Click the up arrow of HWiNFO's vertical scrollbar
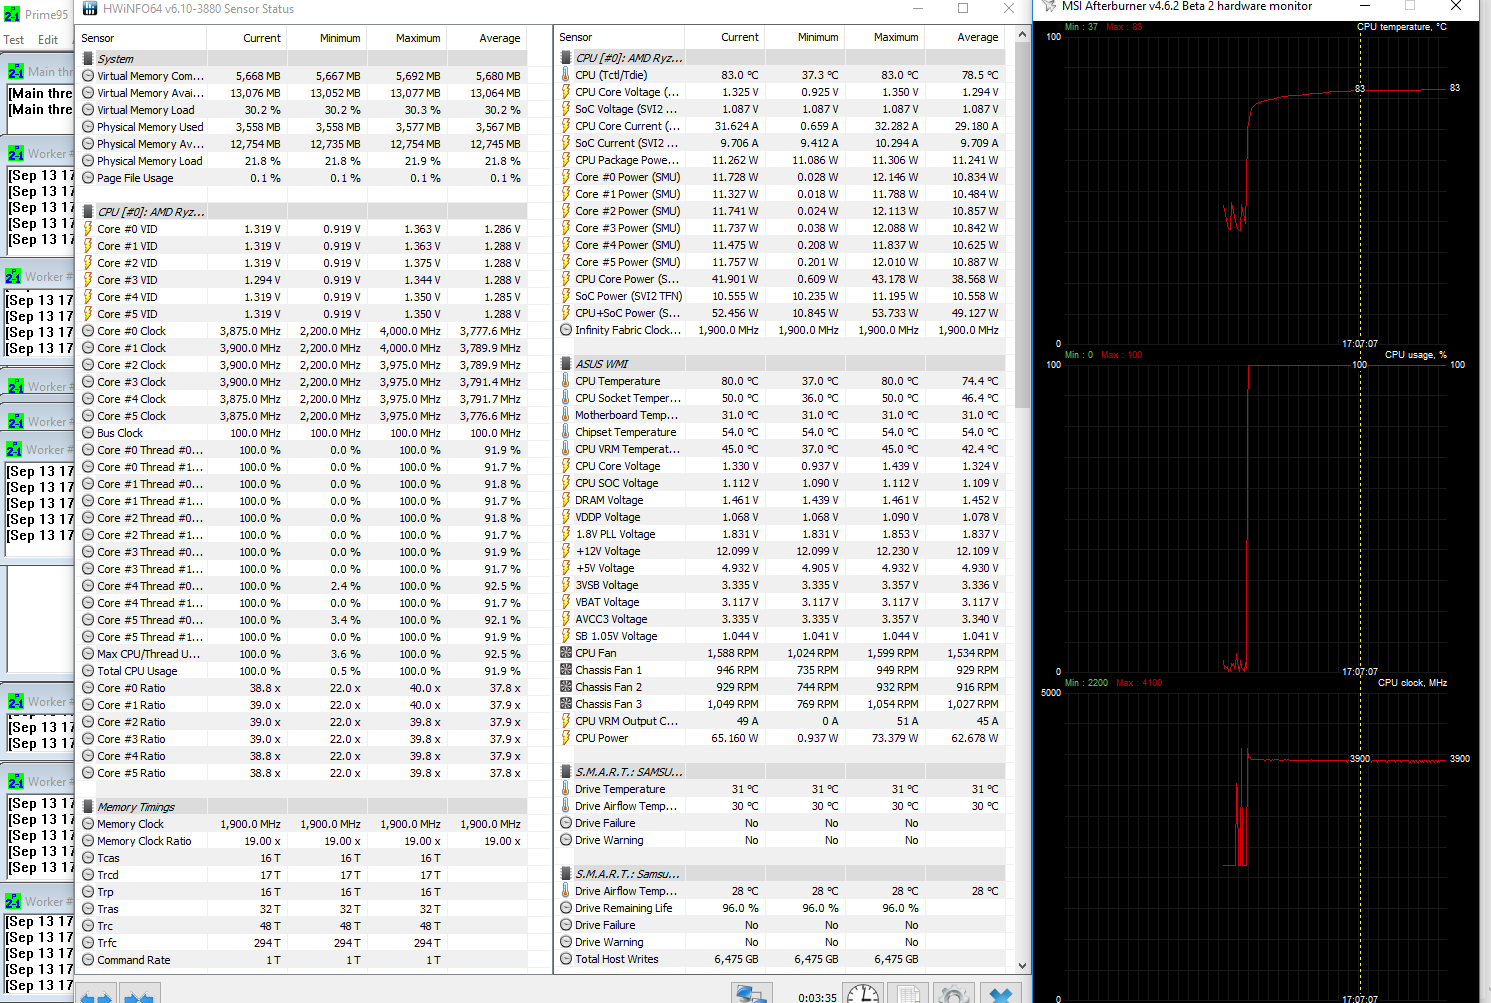This screenshot has width=1491, height=1003. pyautogui.click(x=1022, y=35)
